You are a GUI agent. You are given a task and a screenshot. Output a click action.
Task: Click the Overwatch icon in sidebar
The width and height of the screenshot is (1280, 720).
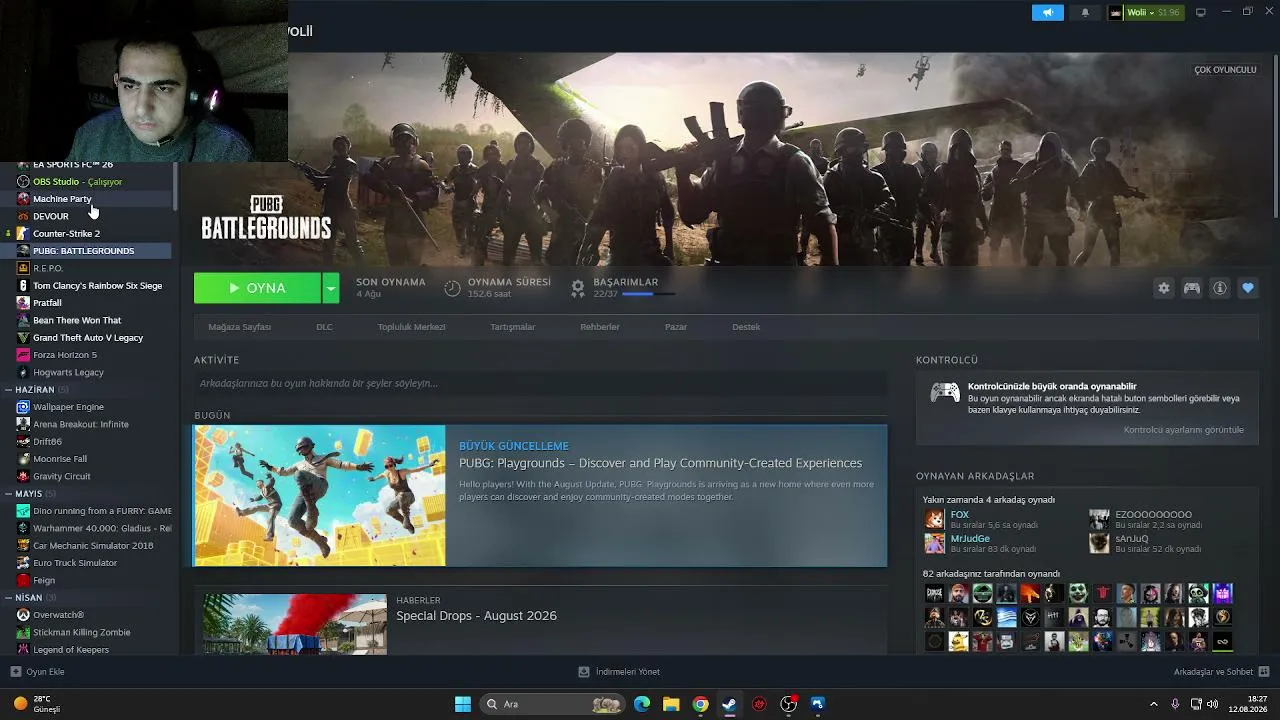click(x=23, y=615)
